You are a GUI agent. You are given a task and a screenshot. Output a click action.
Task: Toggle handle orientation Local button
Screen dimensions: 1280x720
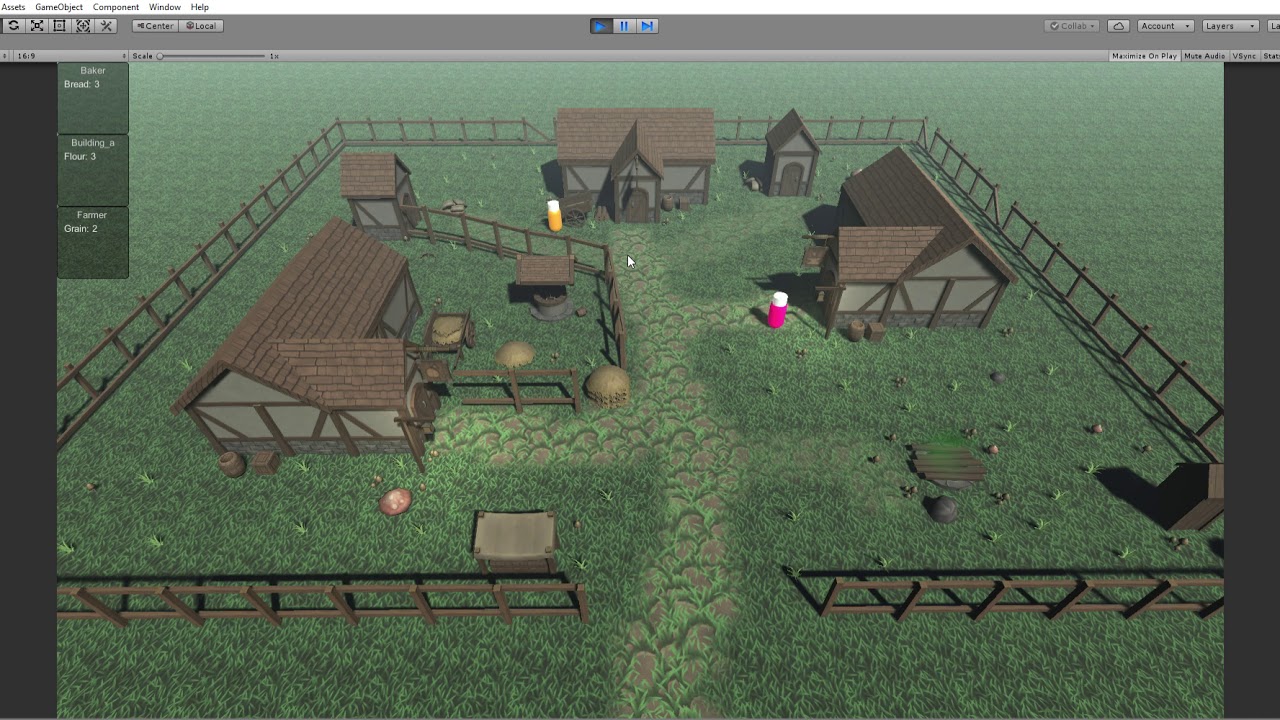[201, 26]
